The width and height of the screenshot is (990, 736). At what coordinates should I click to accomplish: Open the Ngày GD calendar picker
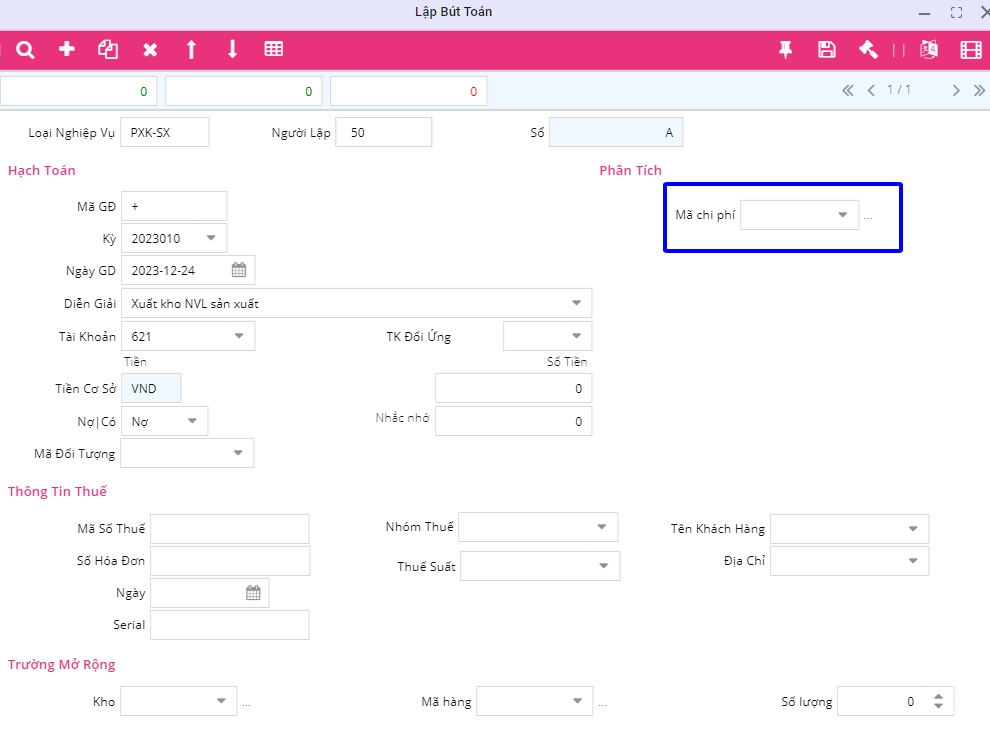click(239, 270)
